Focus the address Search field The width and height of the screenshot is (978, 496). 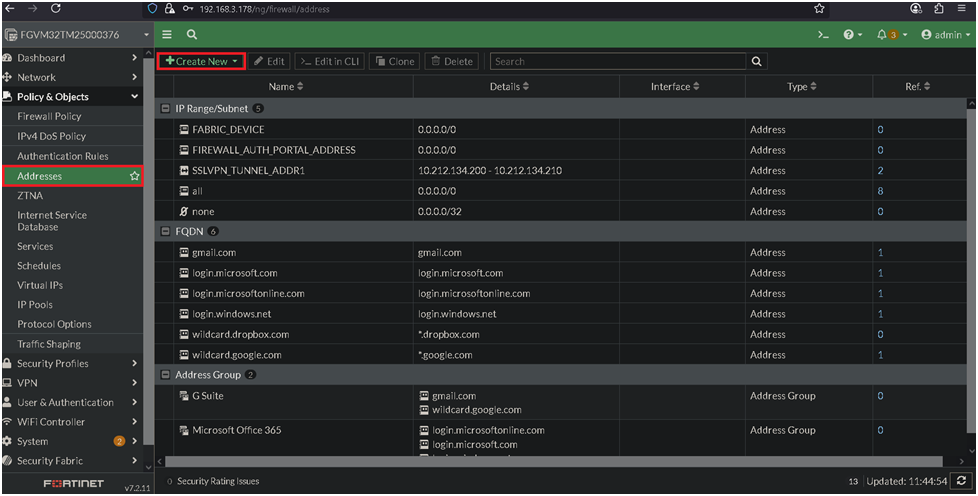click(617, 61)
